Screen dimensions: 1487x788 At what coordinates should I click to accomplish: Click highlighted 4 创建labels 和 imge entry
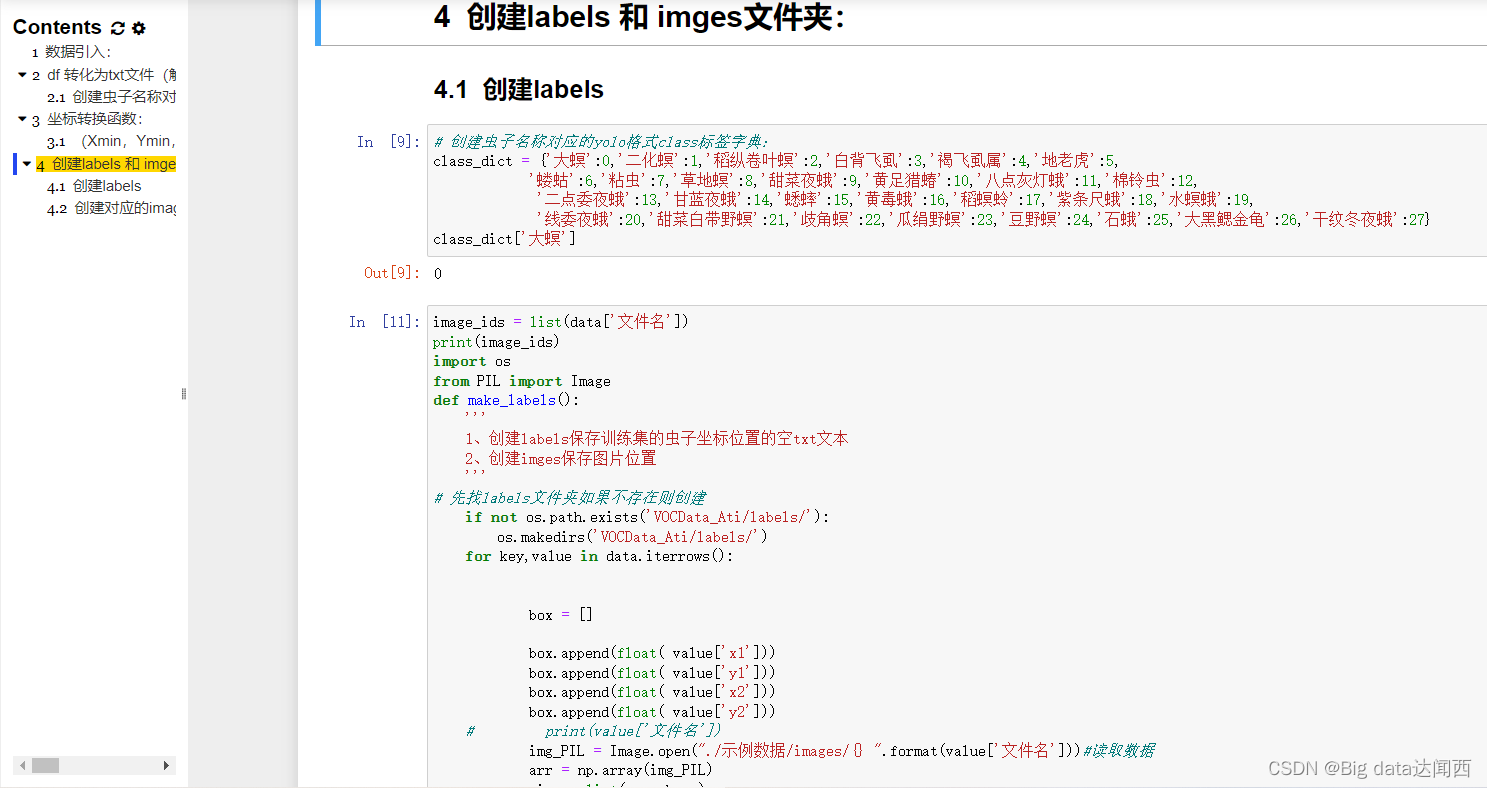tap(112, 164)
